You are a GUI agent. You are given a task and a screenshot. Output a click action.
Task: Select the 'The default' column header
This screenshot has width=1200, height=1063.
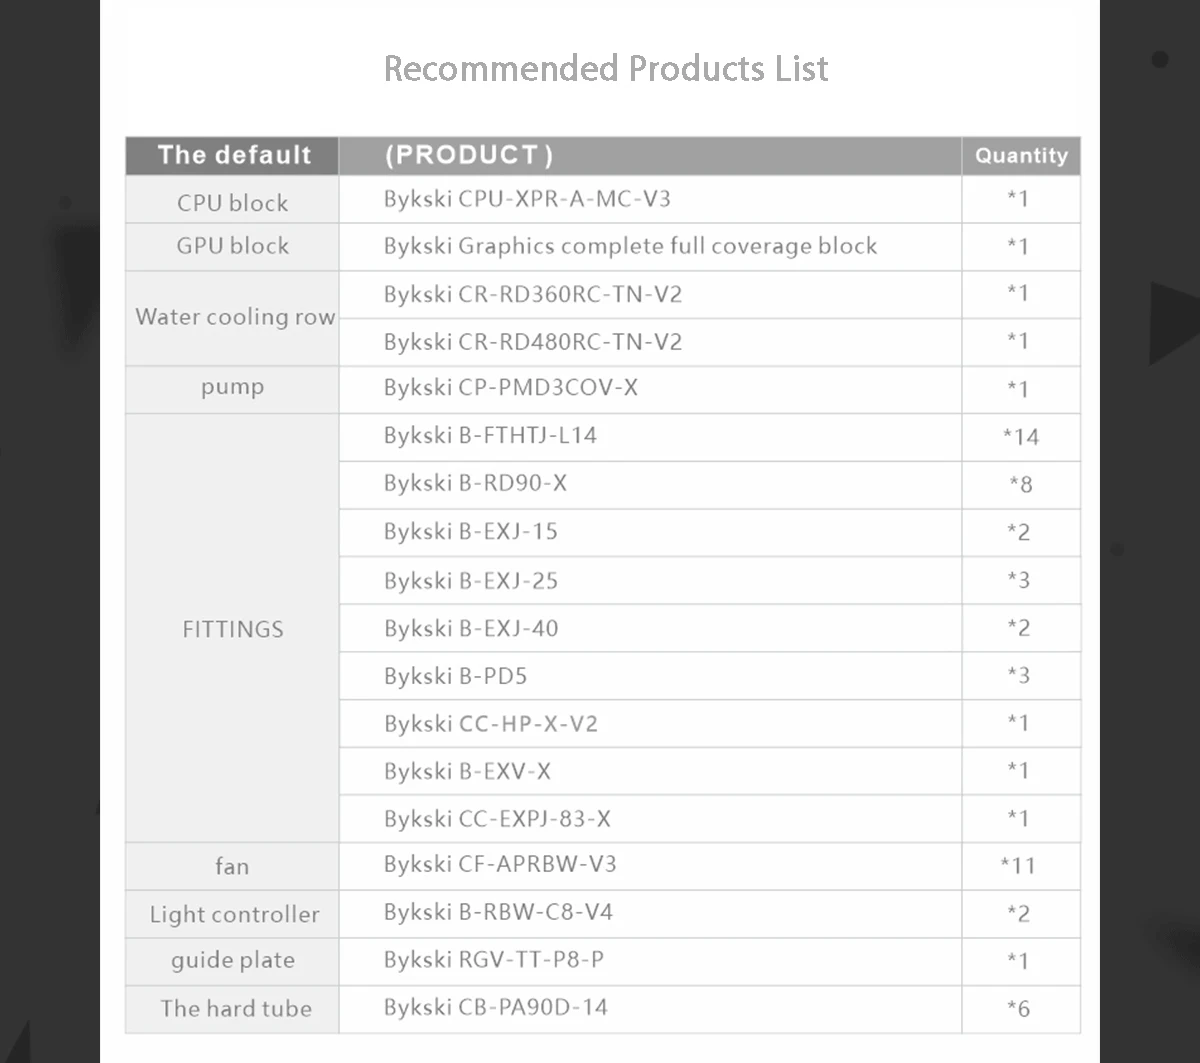pos(232,156)
